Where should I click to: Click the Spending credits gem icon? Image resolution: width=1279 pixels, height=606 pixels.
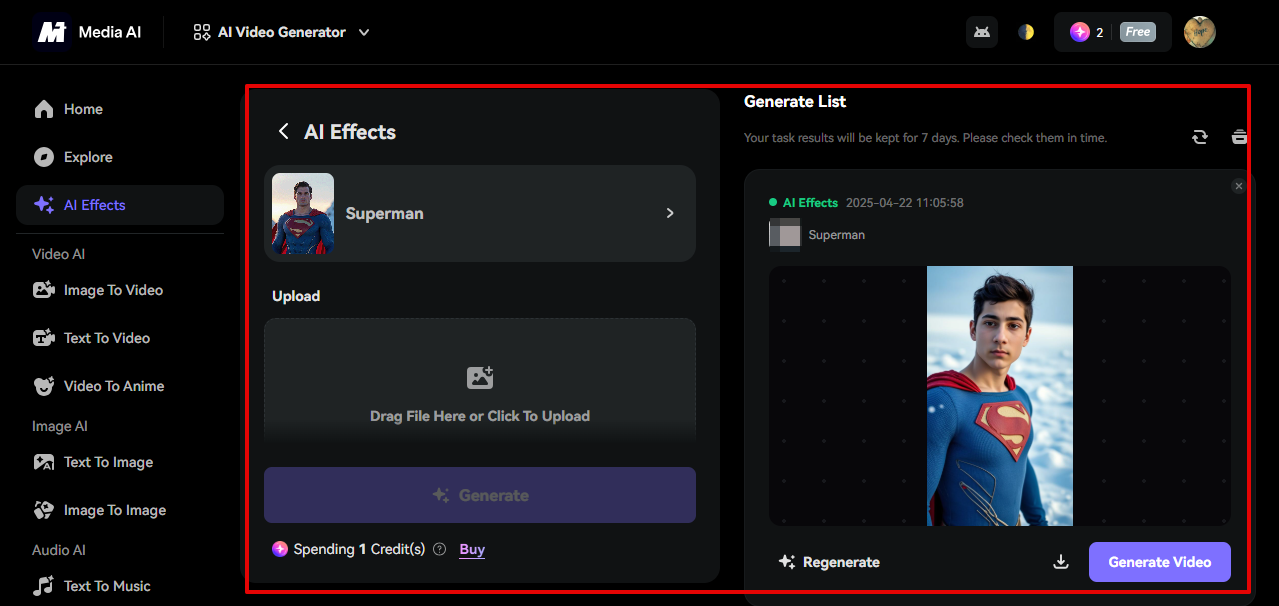(280, 549)
